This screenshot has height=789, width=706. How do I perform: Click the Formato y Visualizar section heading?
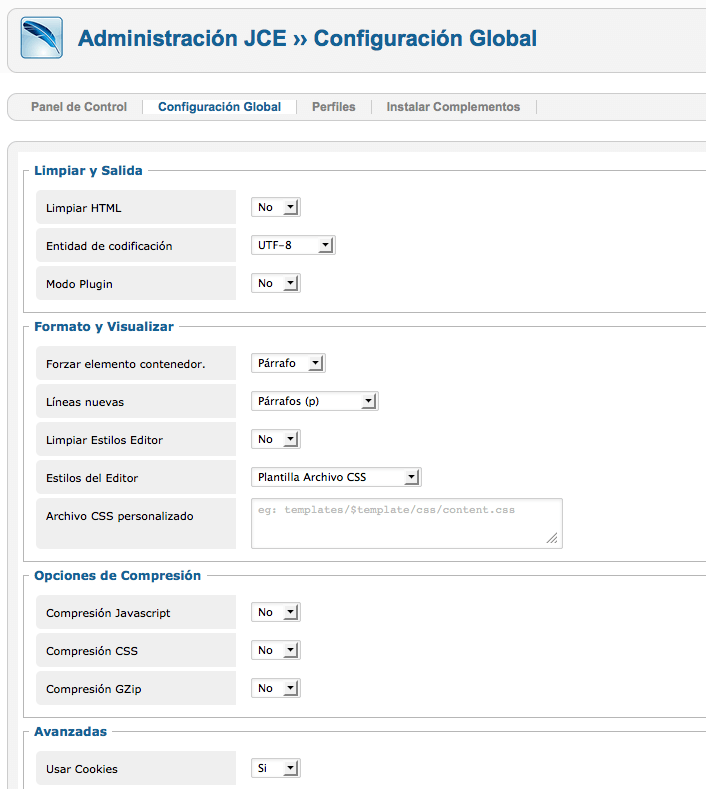[104, 327]
